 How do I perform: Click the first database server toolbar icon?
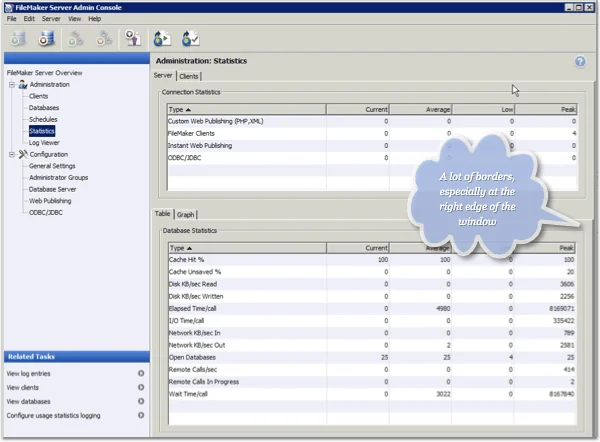18,38
